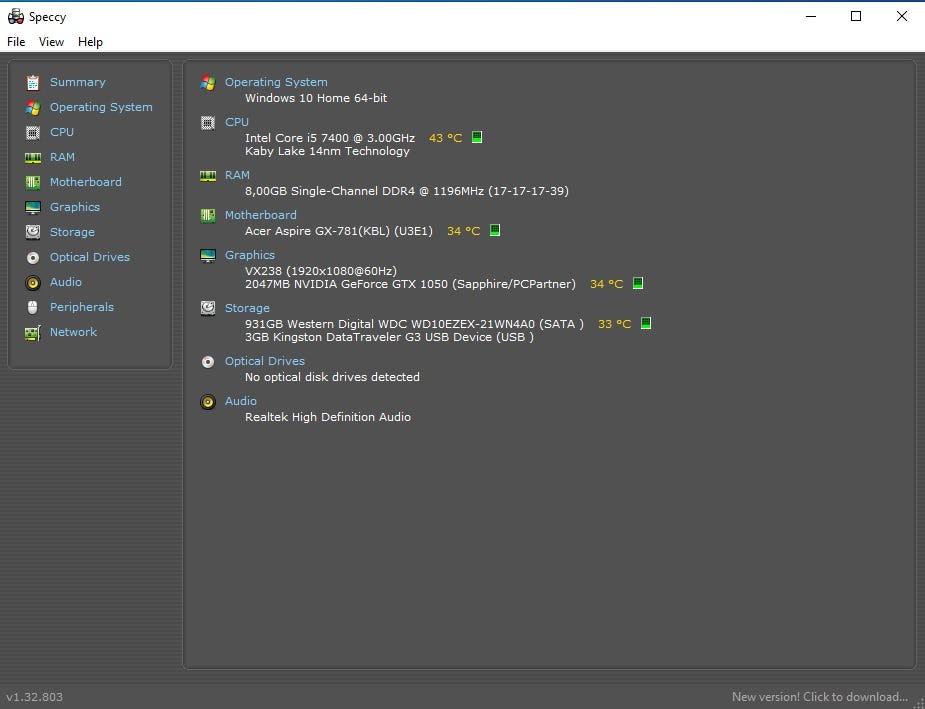
Task: Click the New version download notice
Action: (819, 697)
